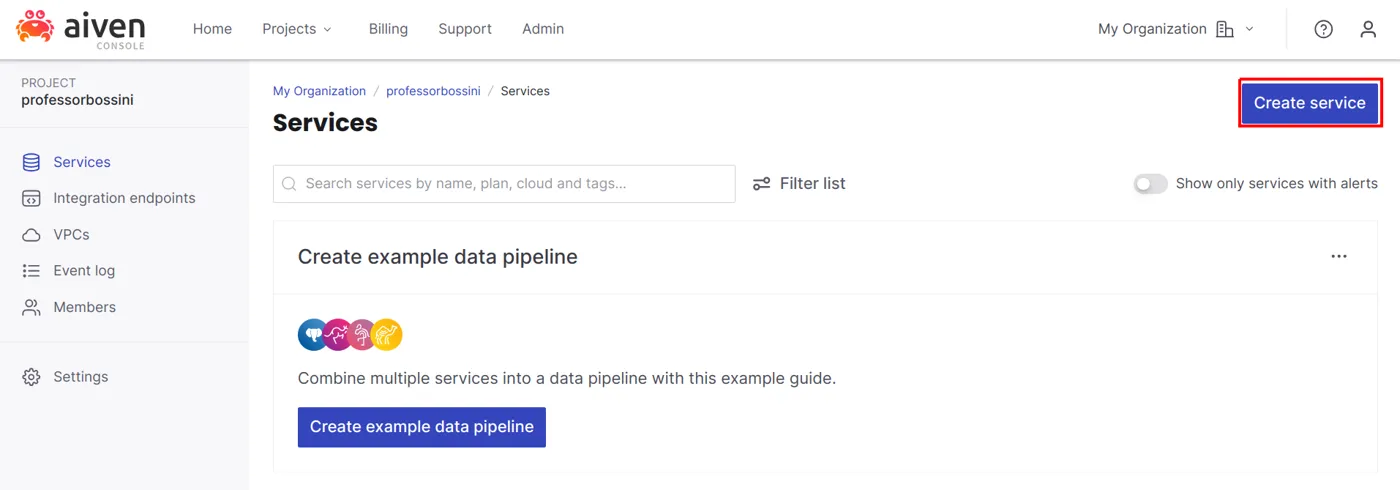Open the My Organization dropdown chevron

coord(1249,29)
